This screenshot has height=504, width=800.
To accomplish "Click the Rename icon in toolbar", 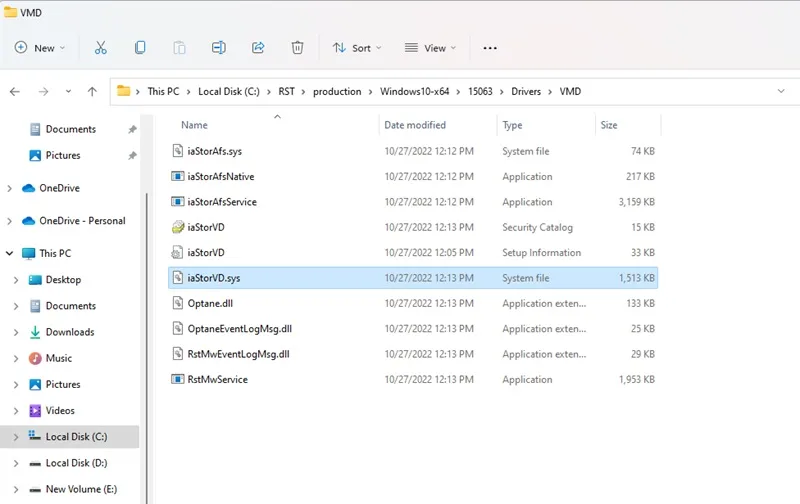I will coord(218,48).
